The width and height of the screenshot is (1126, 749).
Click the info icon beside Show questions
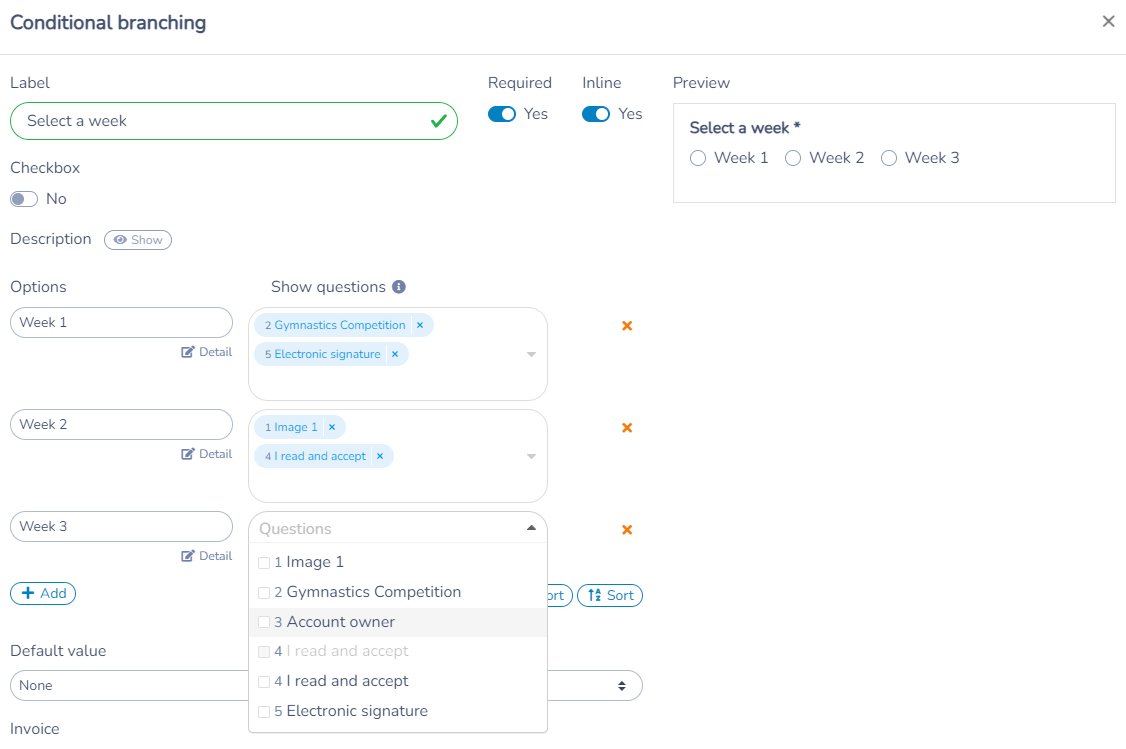click(399, 287)
